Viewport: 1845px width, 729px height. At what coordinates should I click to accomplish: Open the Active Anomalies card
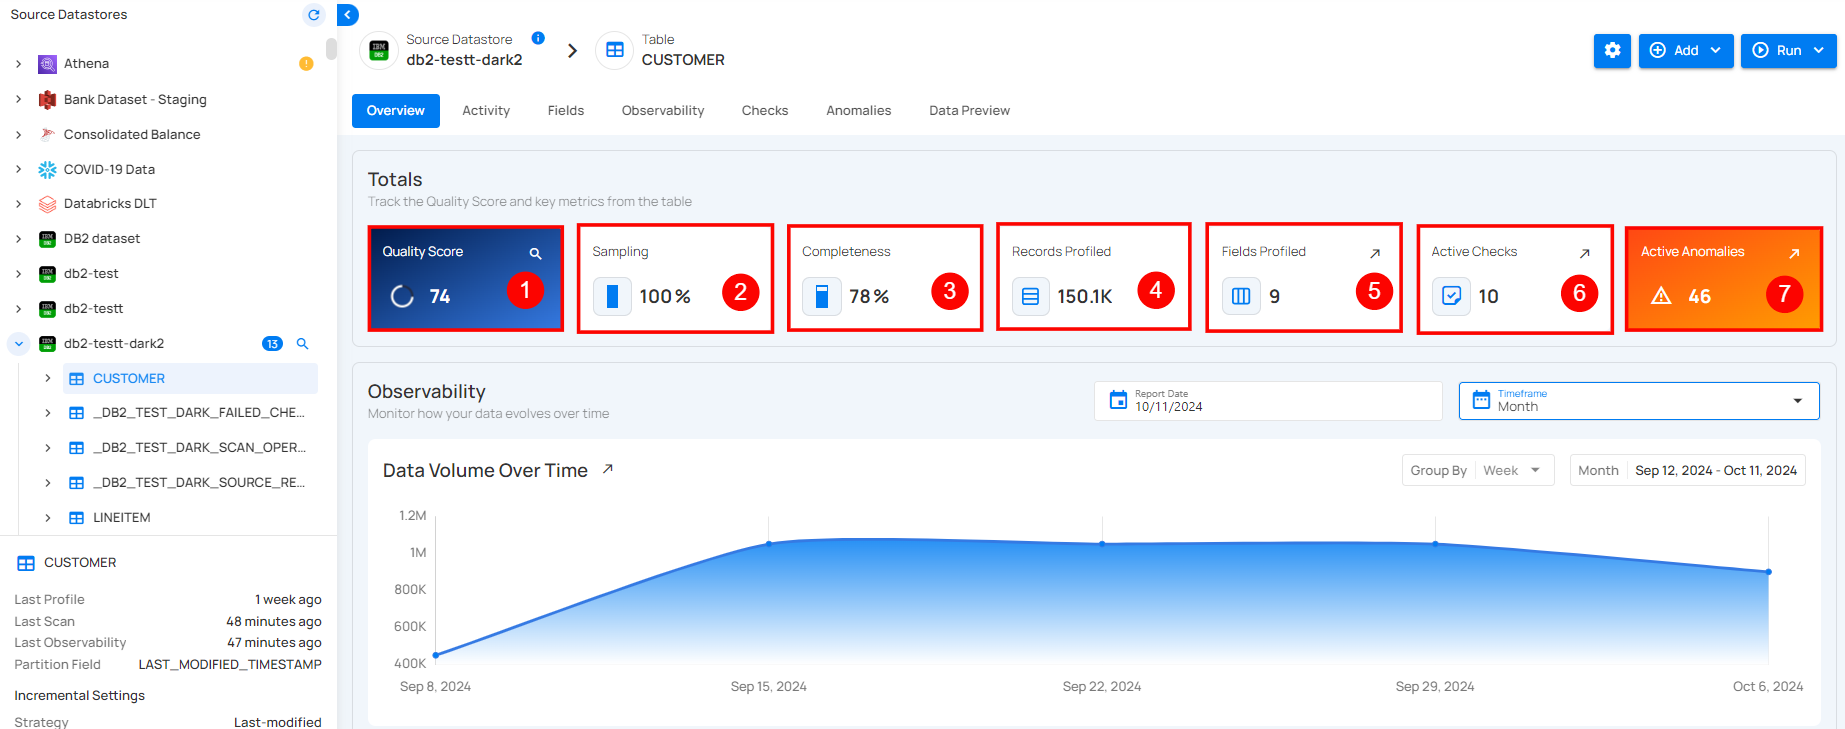[1724, 279]
